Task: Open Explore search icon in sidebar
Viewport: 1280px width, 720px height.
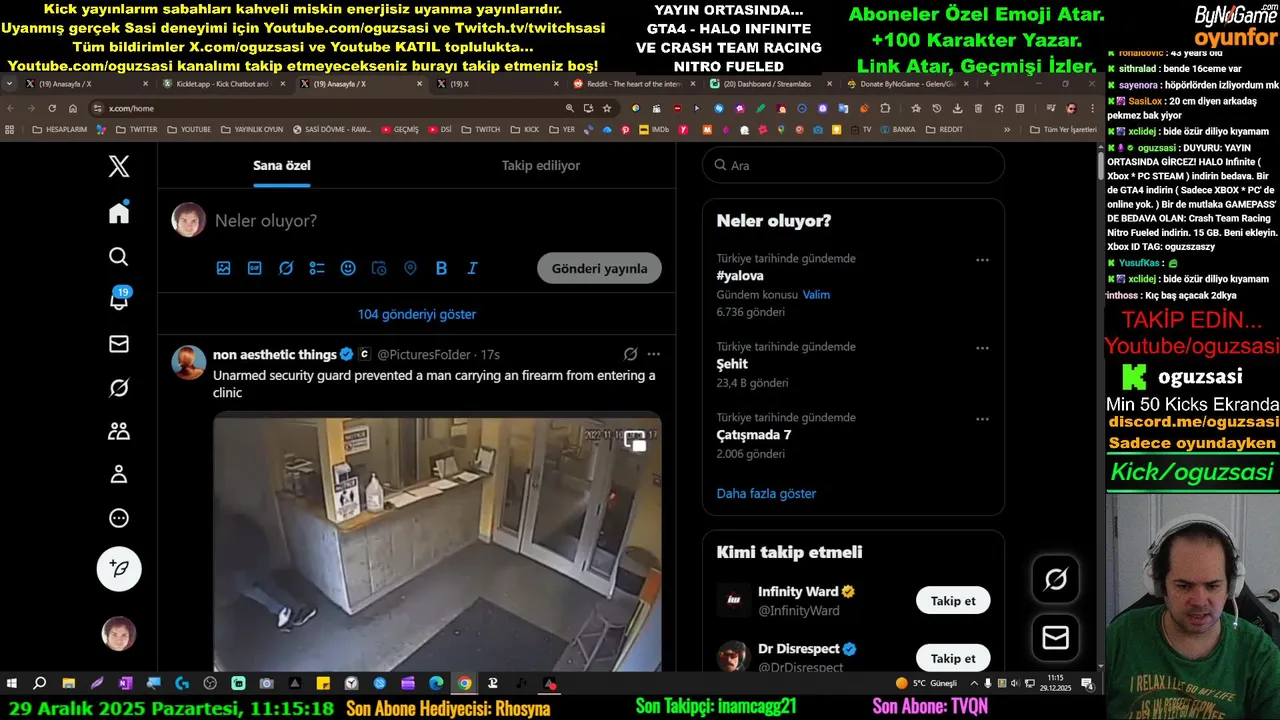Action: 119,257
